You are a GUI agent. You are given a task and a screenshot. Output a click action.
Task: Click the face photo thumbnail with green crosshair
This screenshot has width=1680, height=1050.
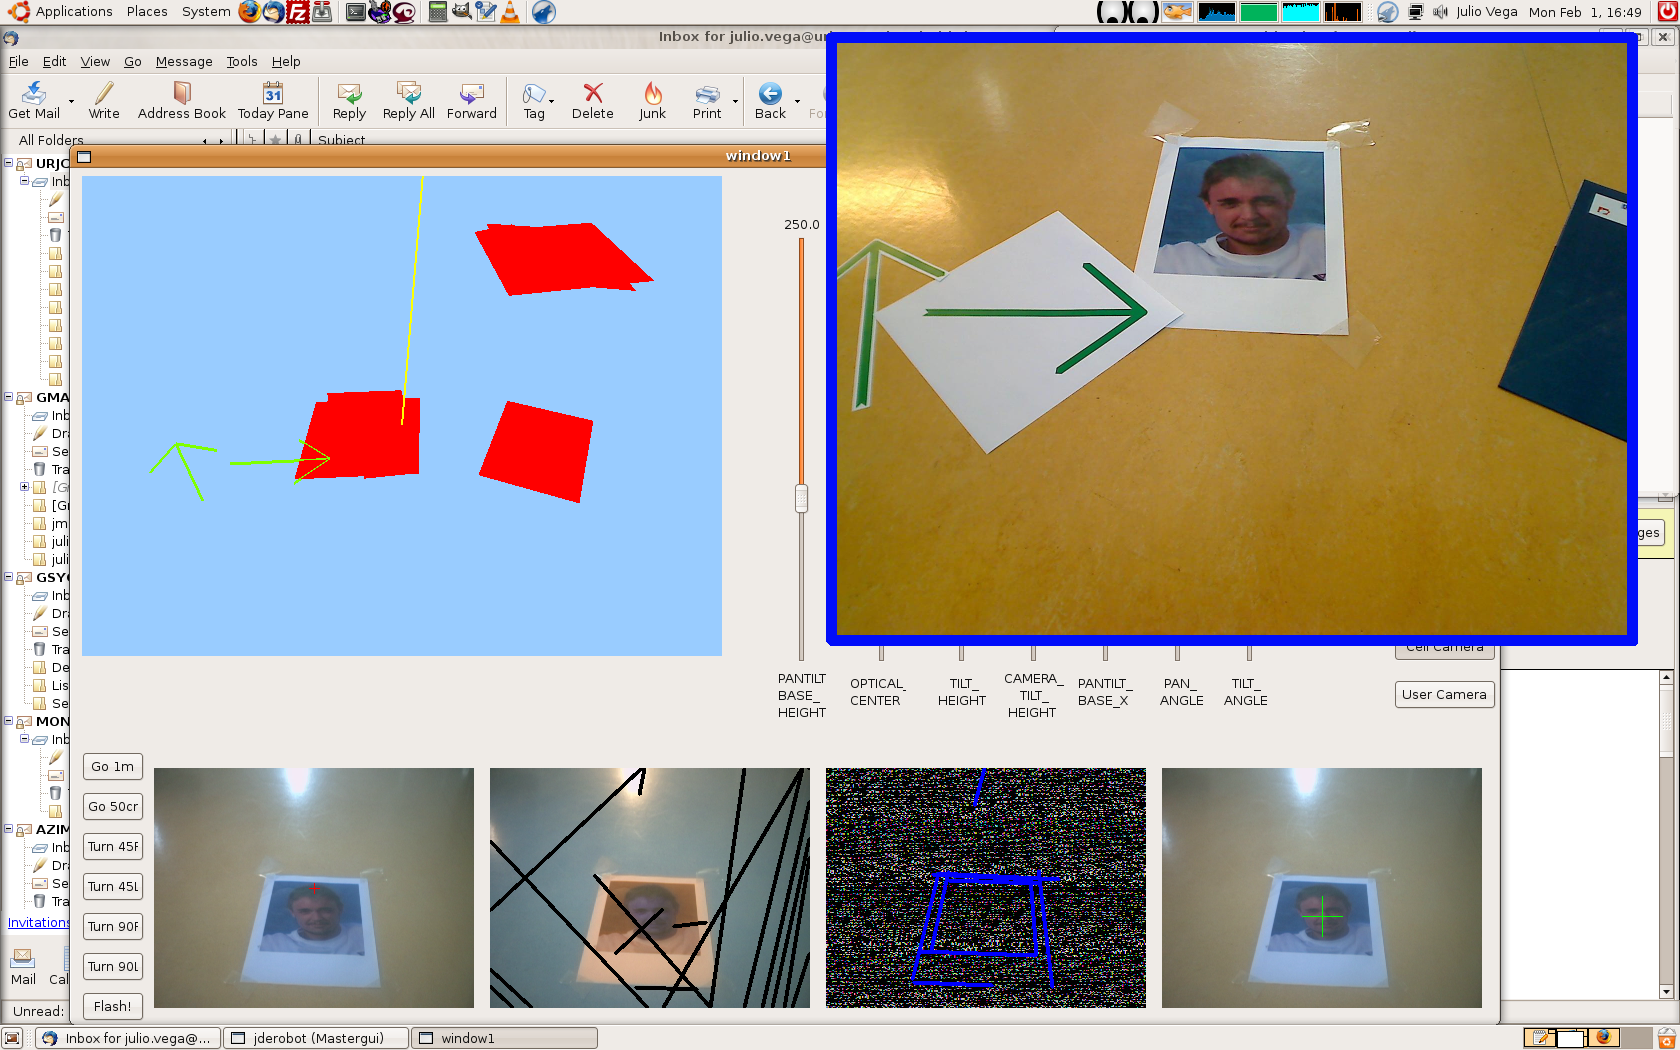pos(1321,888)
